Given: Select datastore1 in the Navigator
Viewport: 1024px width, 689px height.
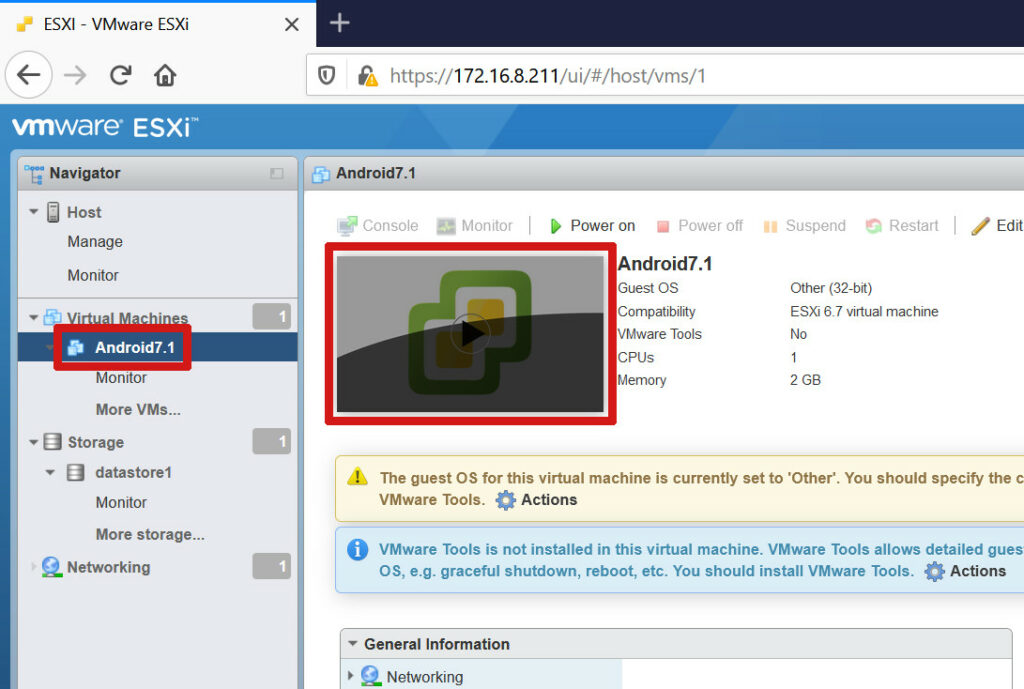Looking at the screenshot, I should point(133,472).
